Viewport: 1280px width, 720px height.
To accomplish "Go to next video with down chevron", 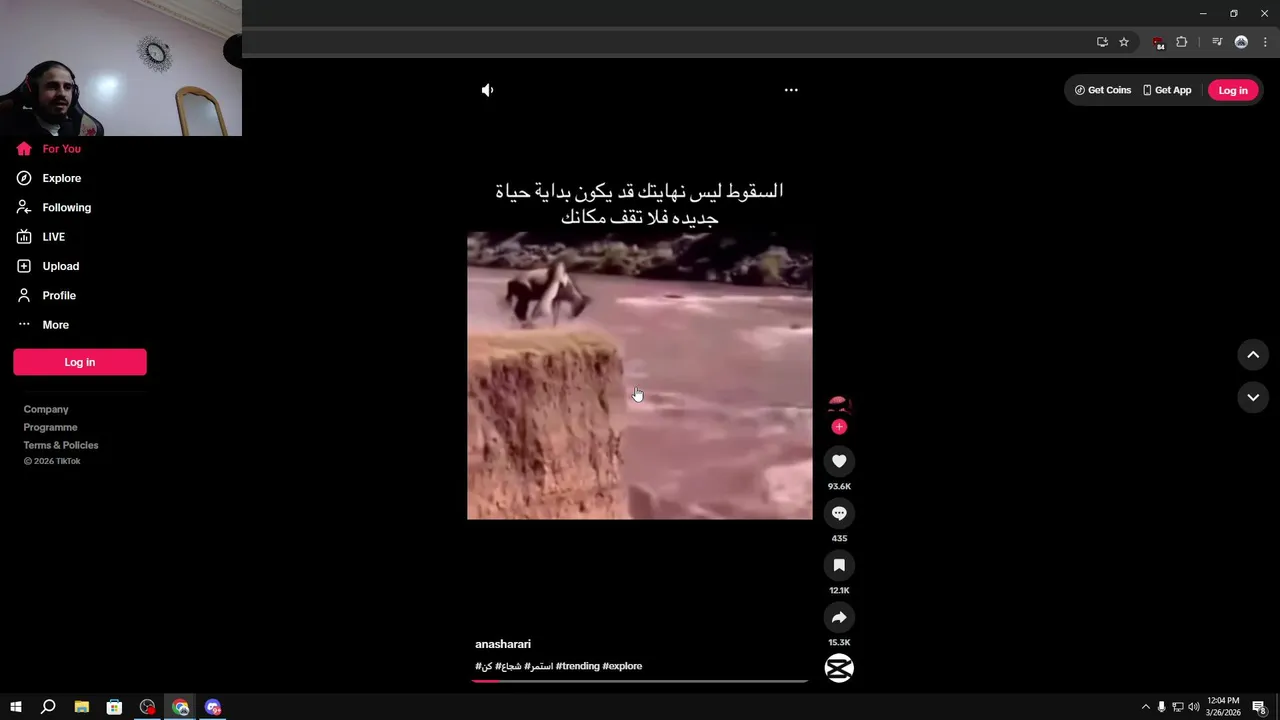I will pos(1253,397).
